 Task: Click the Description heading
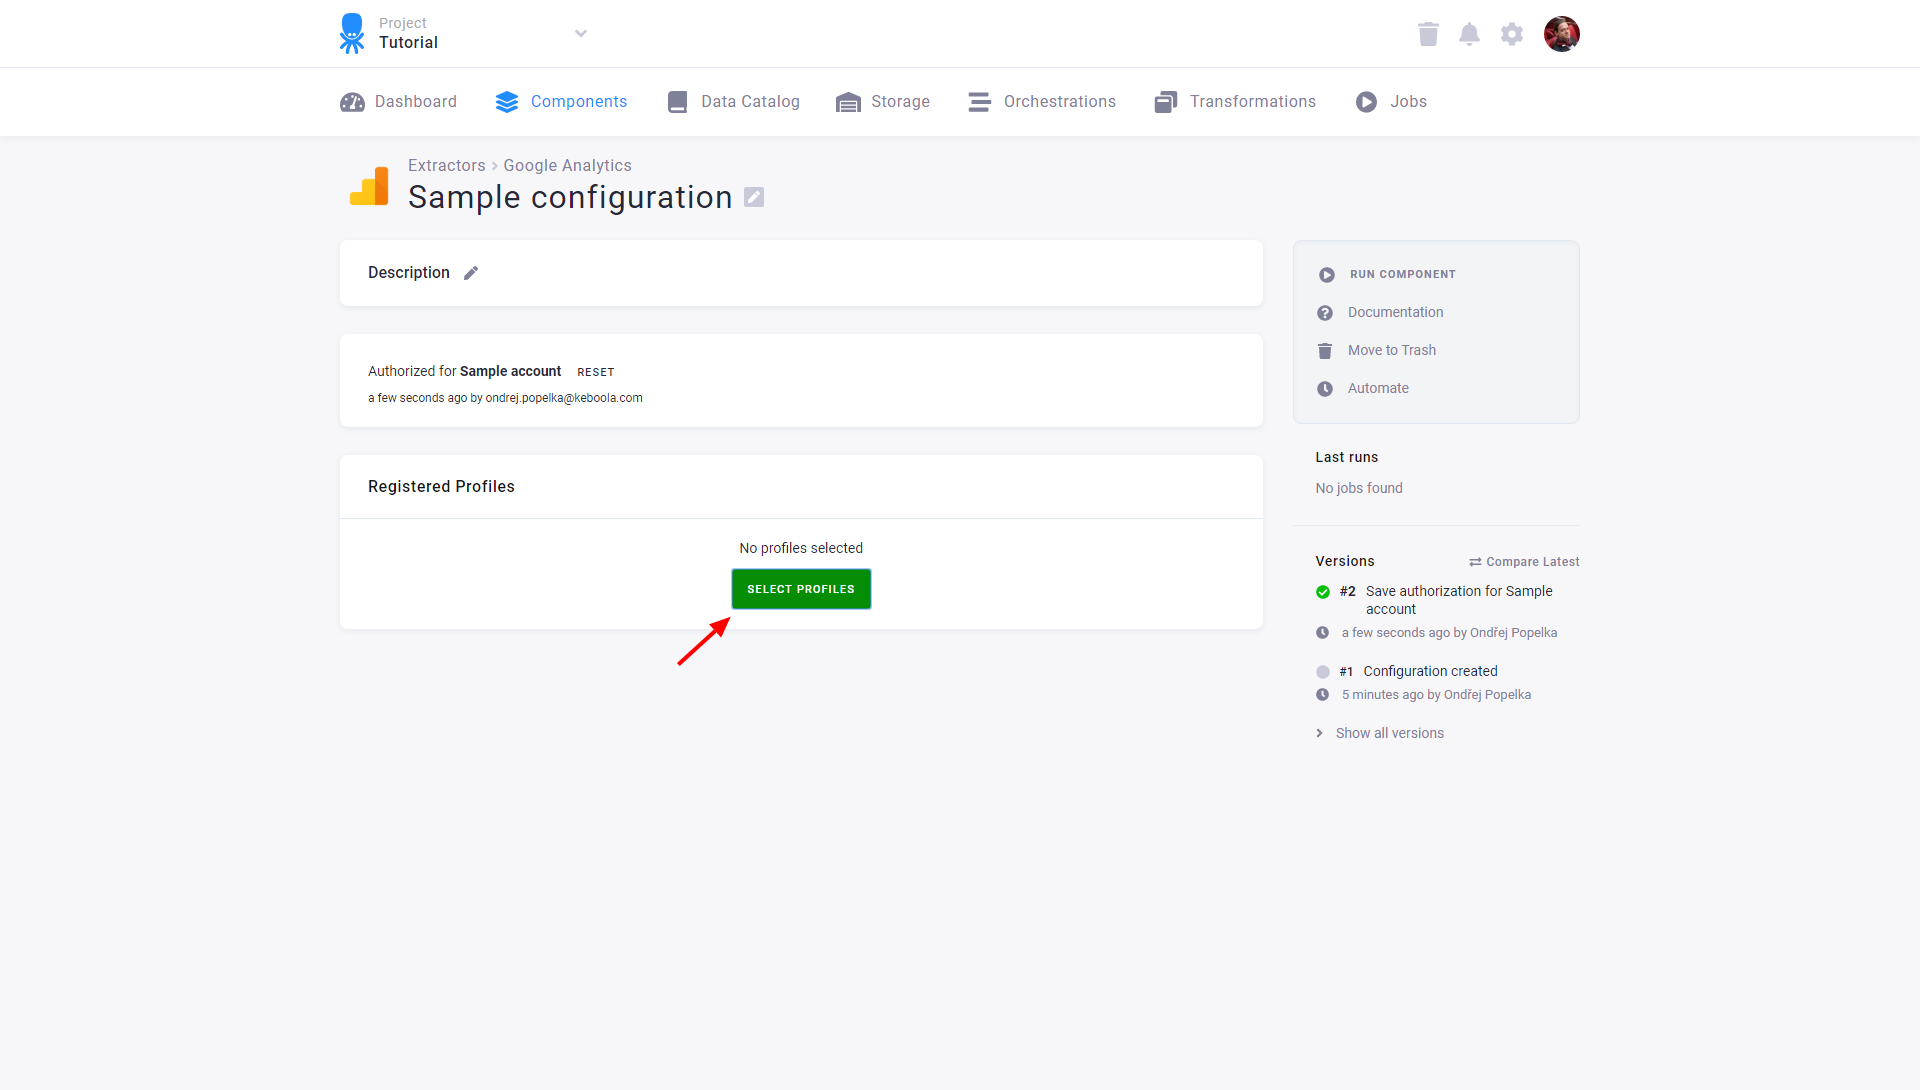(x=409, y=273)
